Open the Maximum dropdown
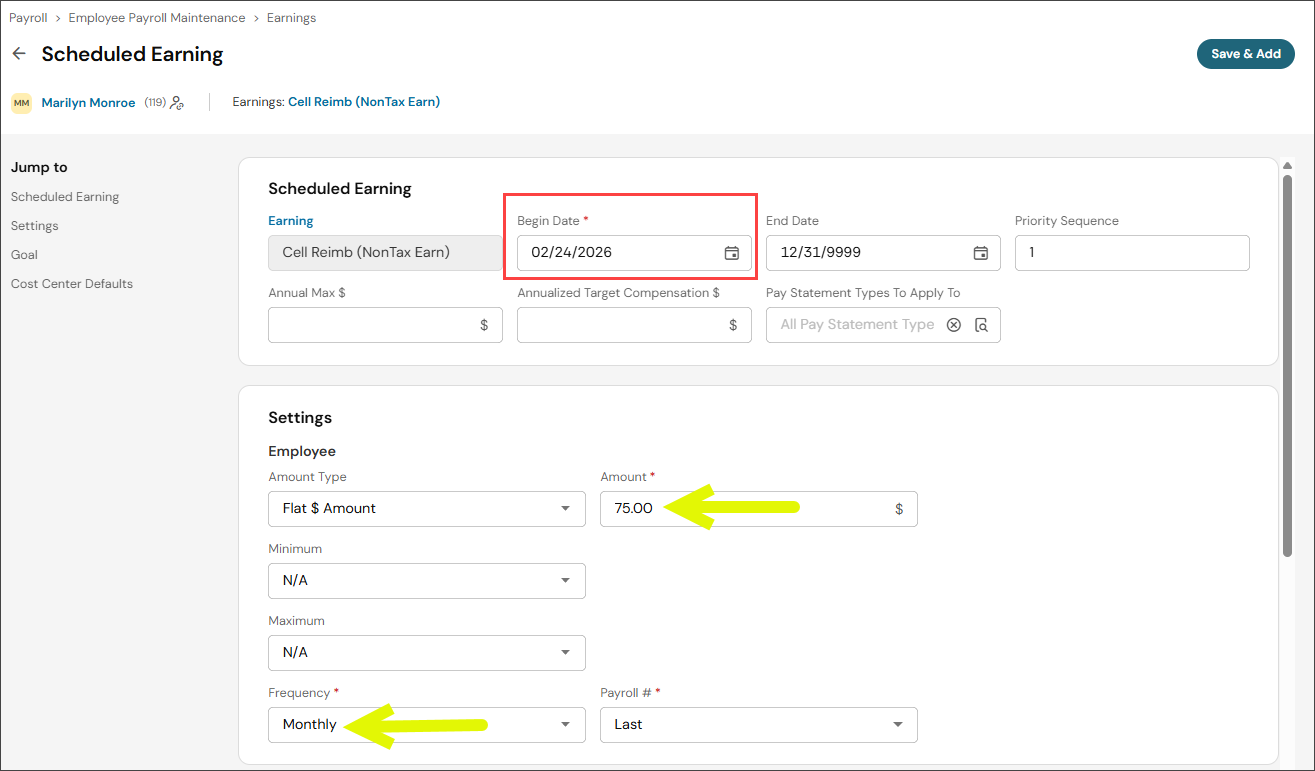This screenshot has width=1315, height=771. click(x=427, y=653)
